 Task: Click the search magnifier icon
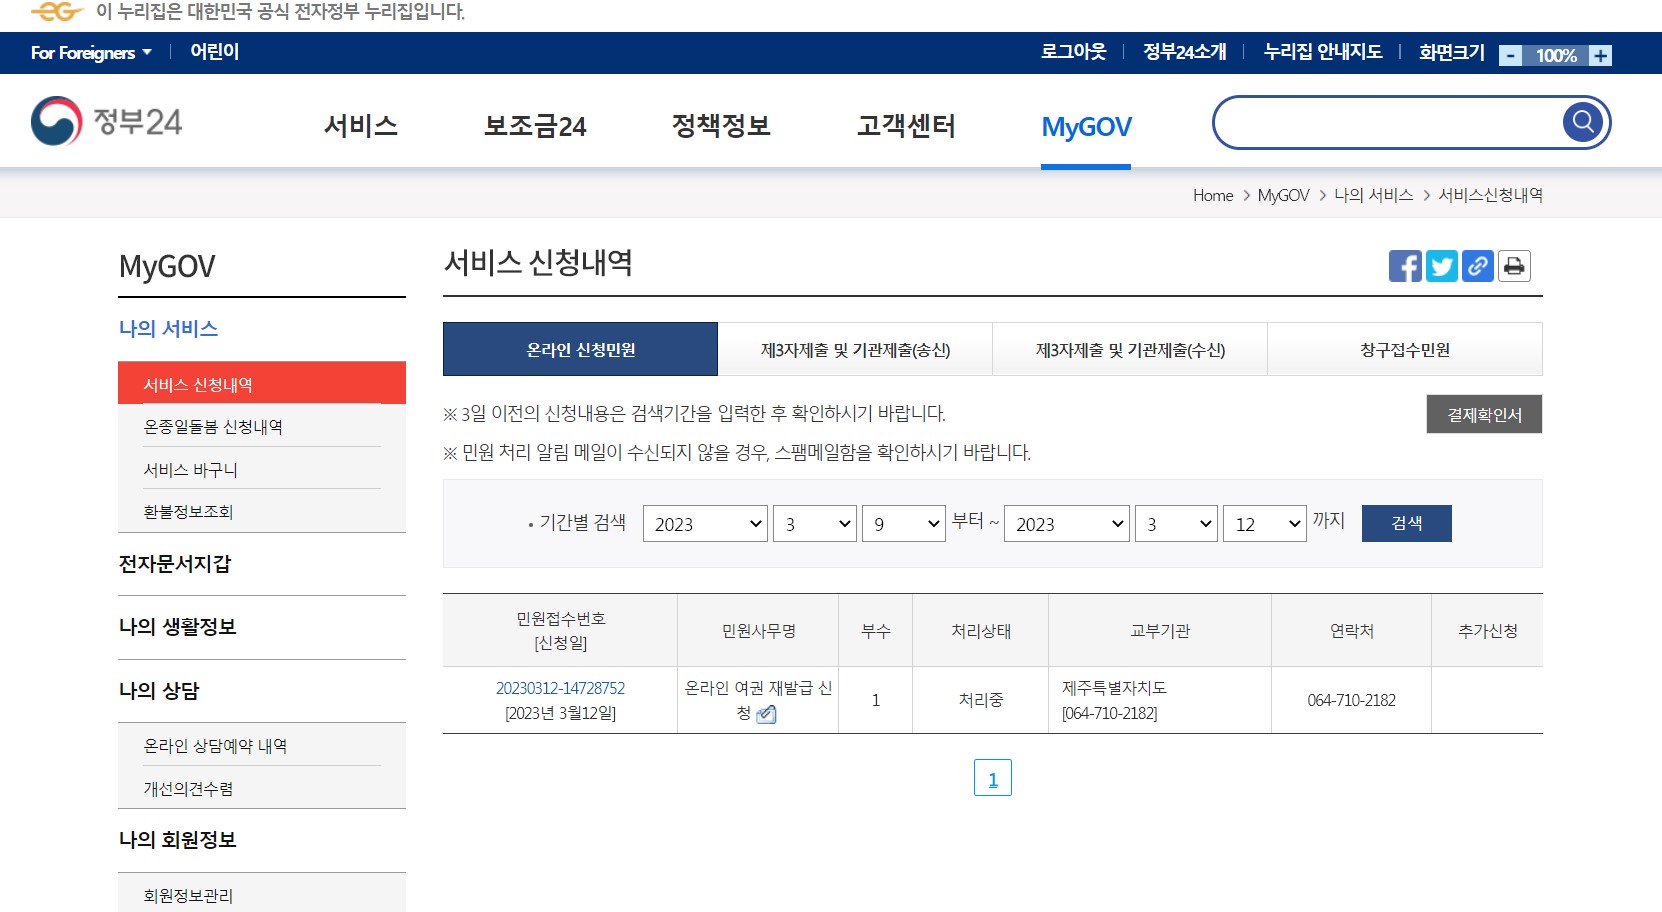coord(1581,121)
